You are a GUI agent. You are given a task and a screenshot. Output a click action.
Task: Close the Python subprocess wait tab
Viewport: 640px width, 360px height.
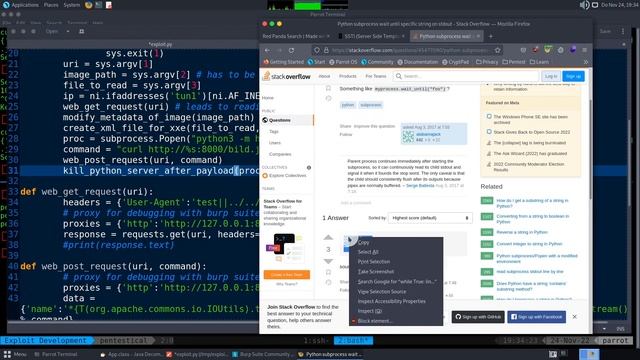(x=478, y=36)
